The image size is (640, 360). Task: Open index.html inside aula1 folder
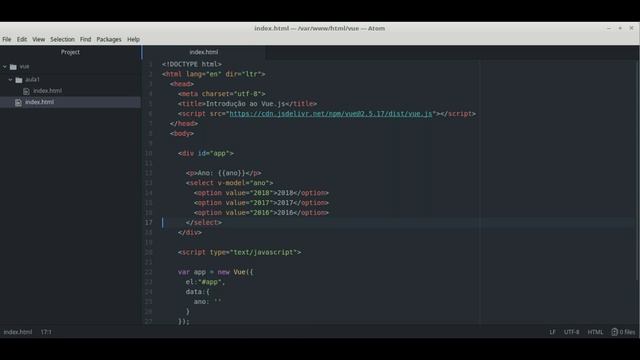(47, 91)
